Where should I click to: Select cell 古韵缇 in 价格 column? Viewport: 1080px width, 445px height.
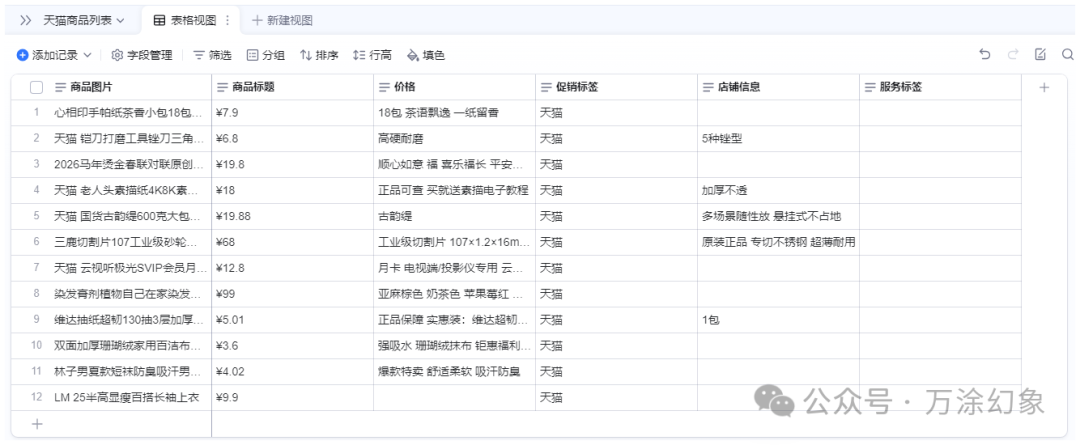tap(455, 216)
